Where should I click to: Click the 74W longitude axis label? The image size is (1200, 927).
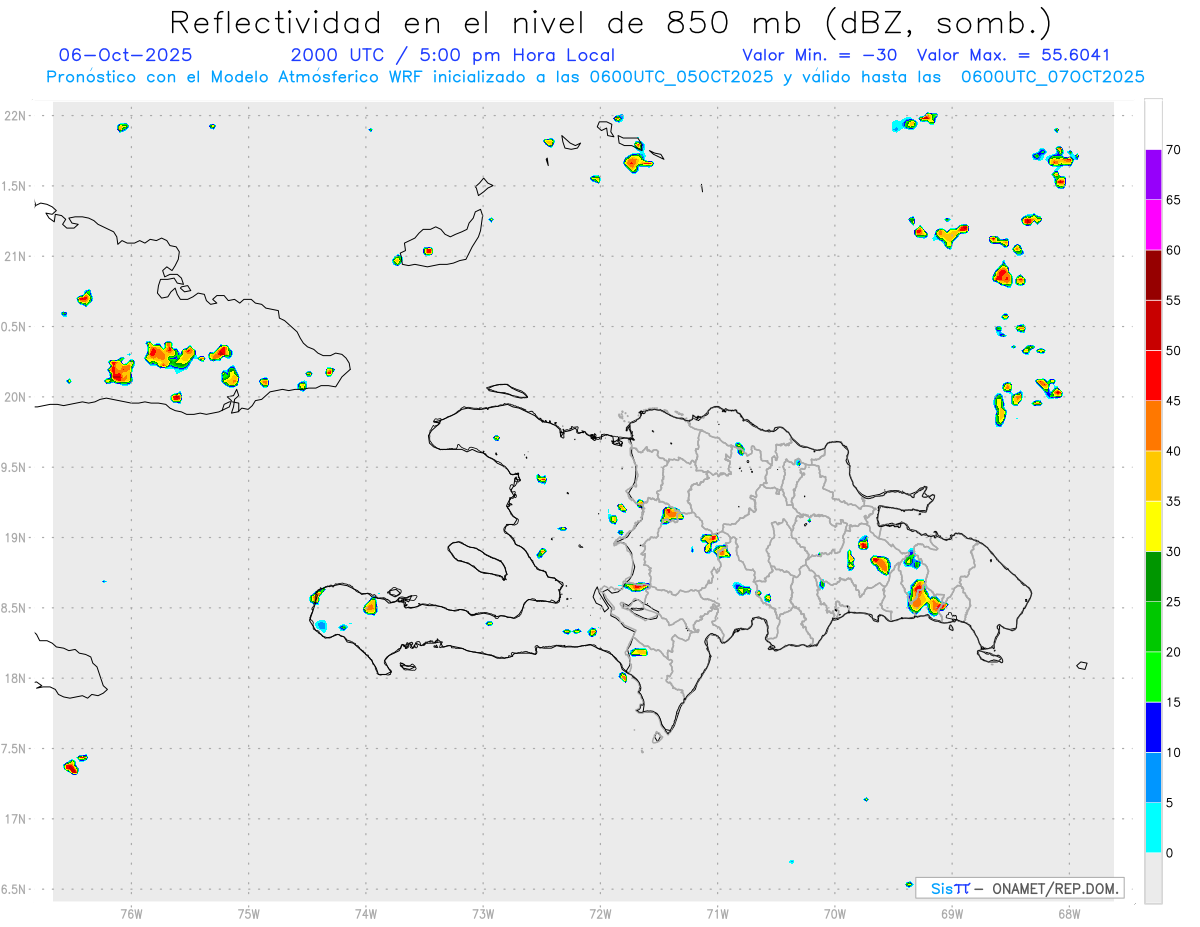pos(366,913)
